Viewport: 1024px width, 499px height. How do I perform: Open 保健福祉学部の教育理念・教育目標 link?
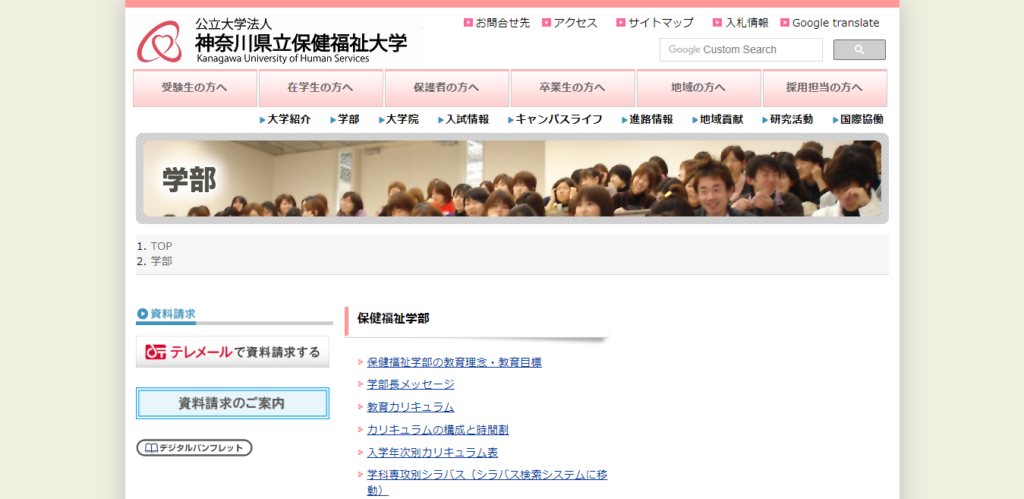[454, 362]
